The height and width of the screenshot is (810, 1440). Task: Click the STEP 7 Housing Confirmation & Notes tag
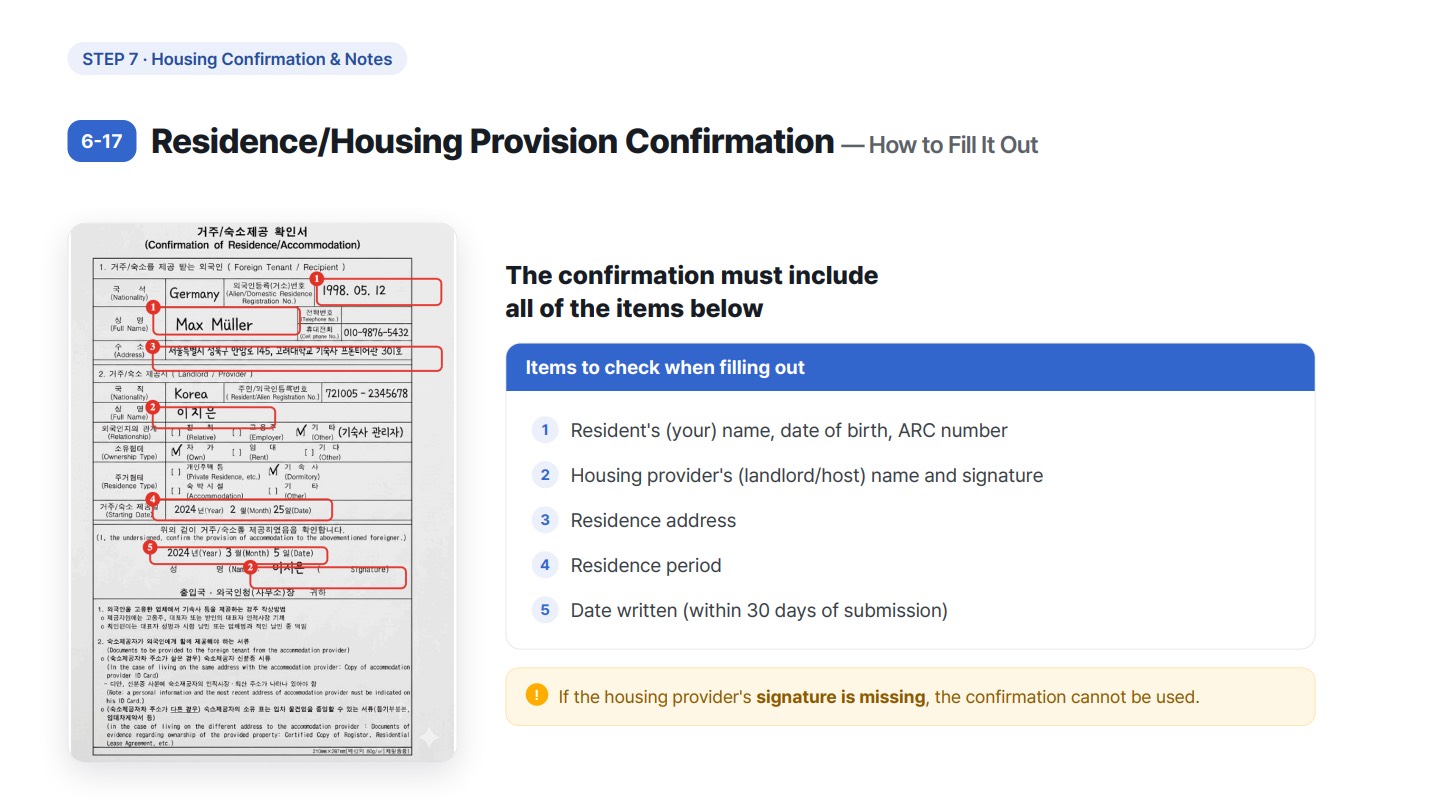tap(237, 59)
